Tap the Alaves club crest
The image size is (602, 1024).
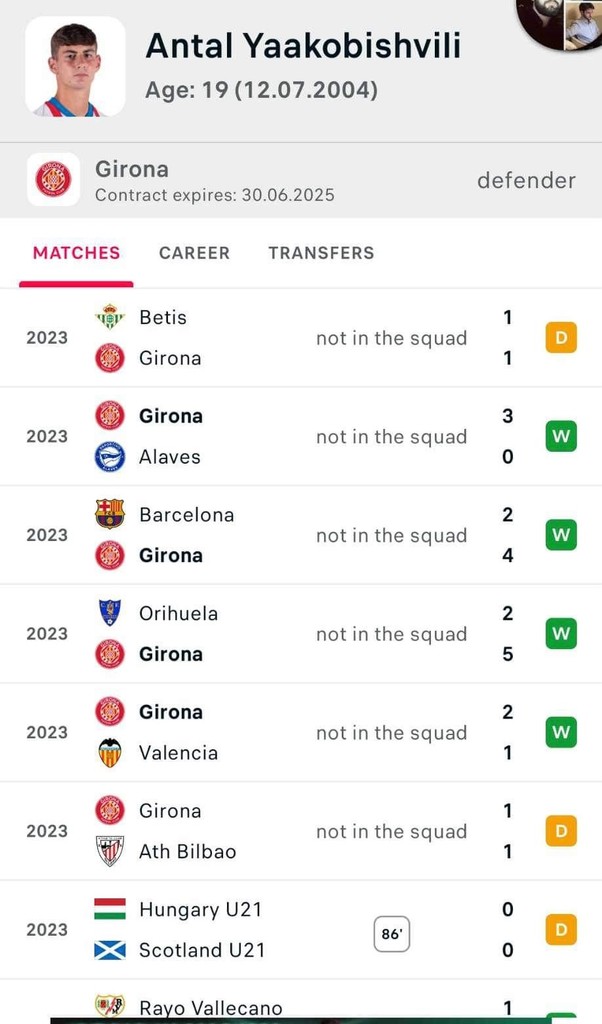pos(110,456)
